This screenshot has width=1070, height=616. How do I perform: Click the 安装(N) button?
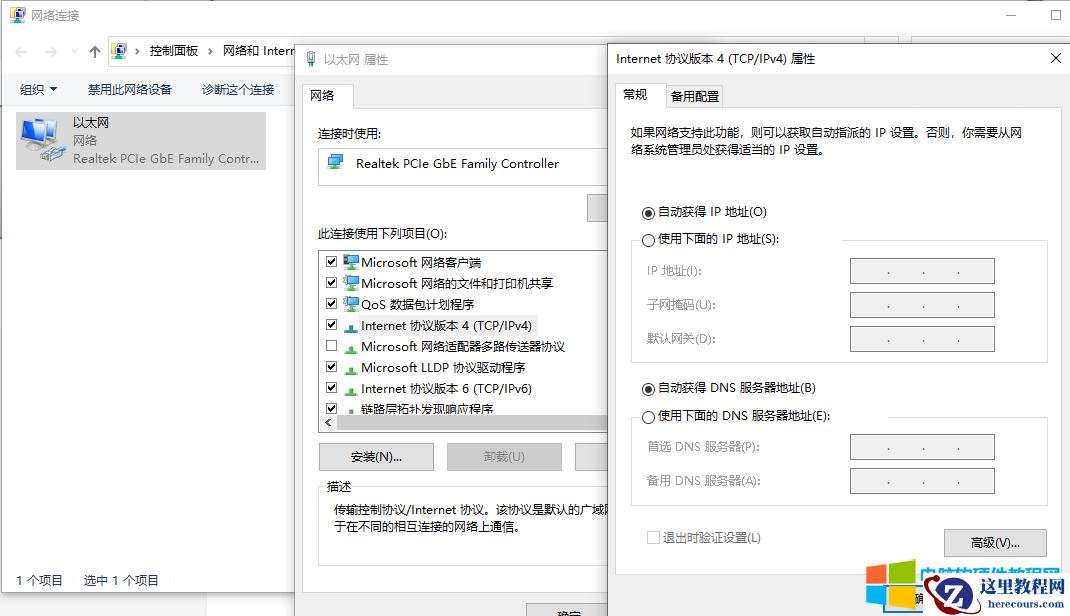(x=375, y=456)
